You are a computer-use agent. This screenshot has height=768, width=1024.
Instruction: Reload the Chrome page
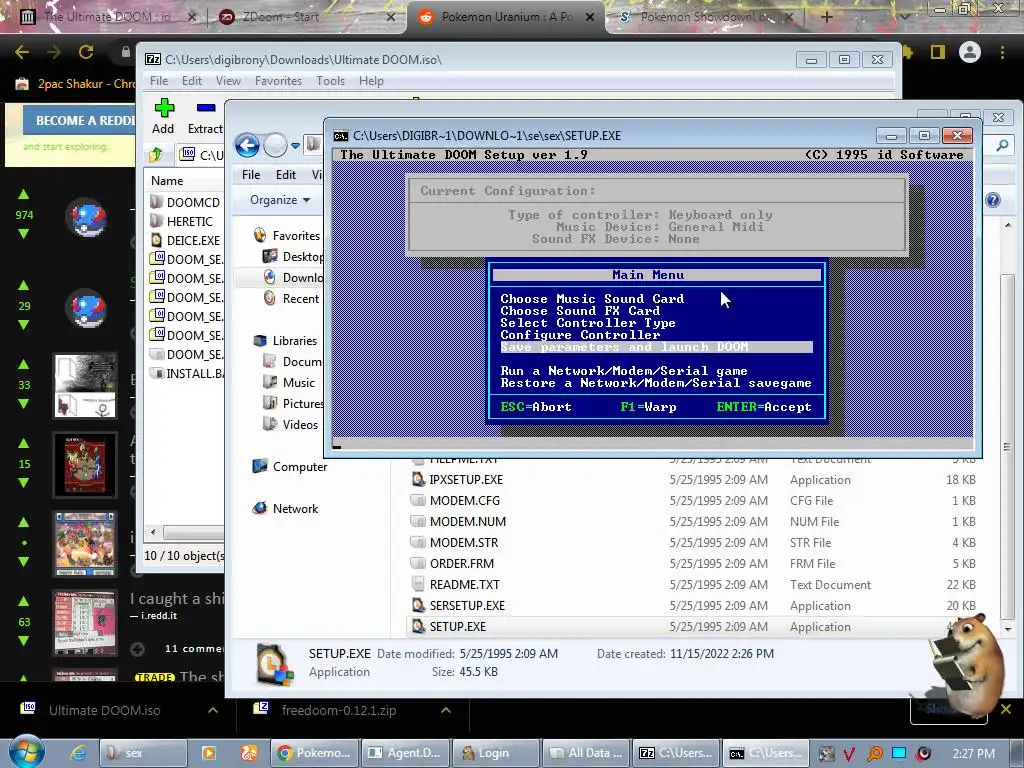(86, 52)
